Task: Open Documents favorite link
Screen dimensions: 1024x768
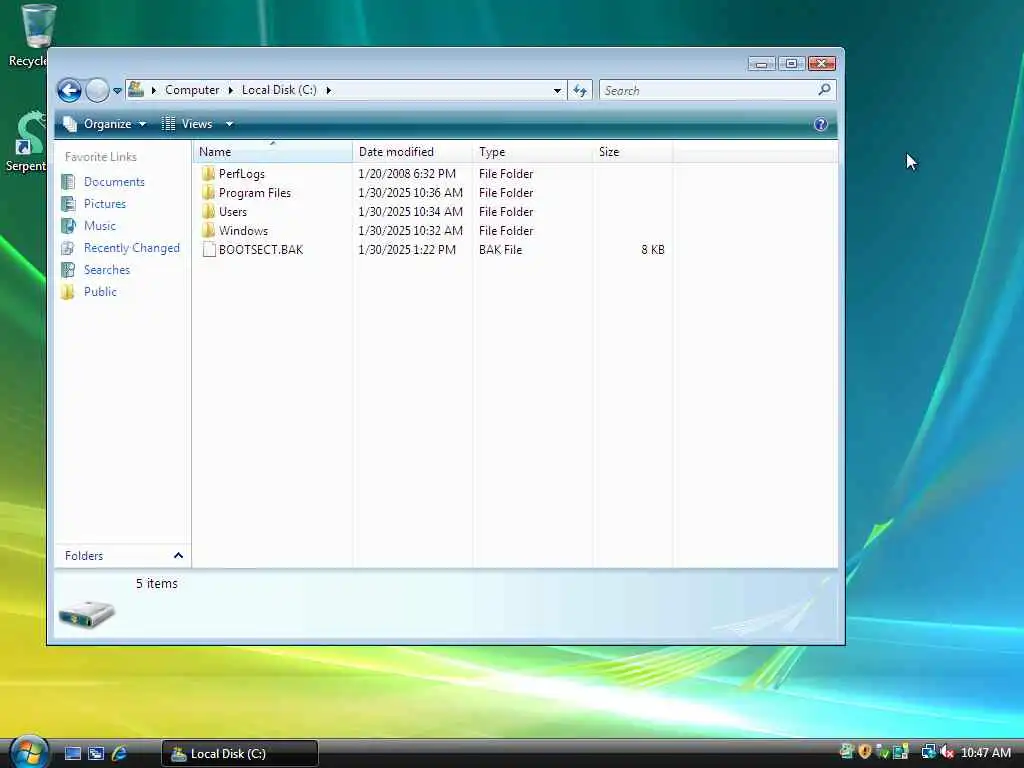Action: pyautogui.click(x=114, y=182)
